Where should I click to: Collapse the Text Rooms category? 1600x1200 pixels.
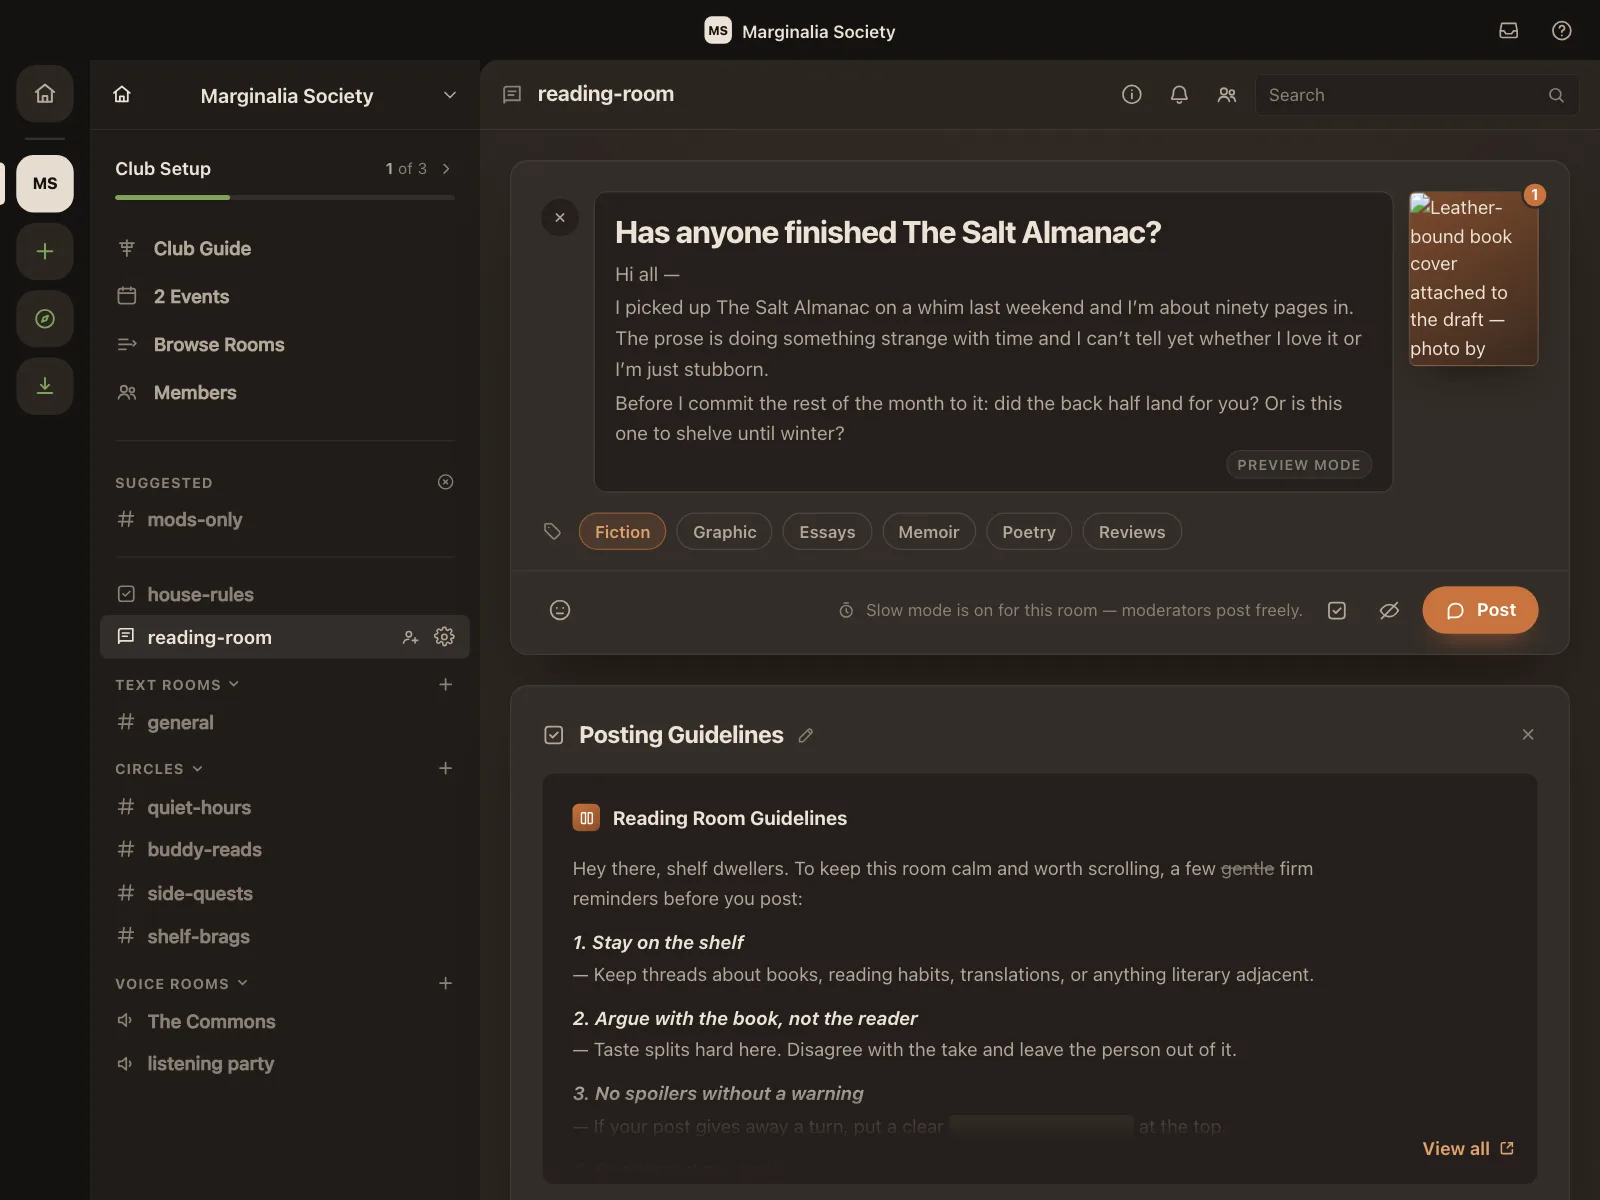pyautogui.click(x=177, y=685)
